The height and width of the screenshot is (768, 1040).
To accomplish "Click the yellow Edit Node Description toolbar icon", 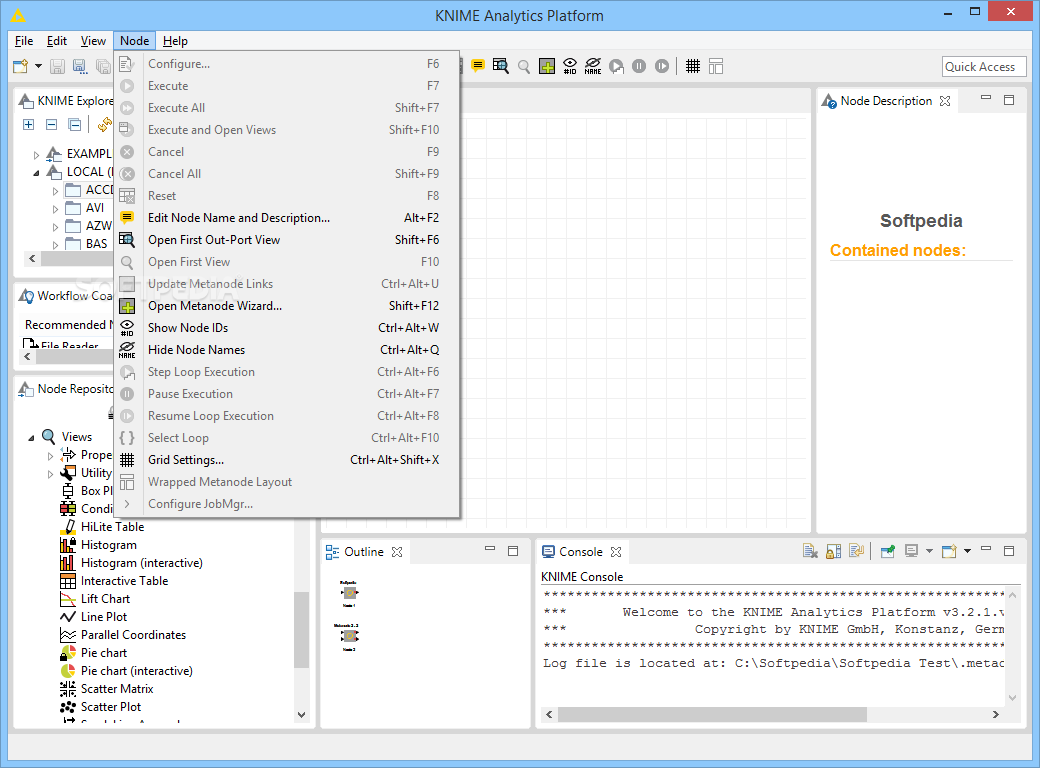I will [x=478, y=66].
